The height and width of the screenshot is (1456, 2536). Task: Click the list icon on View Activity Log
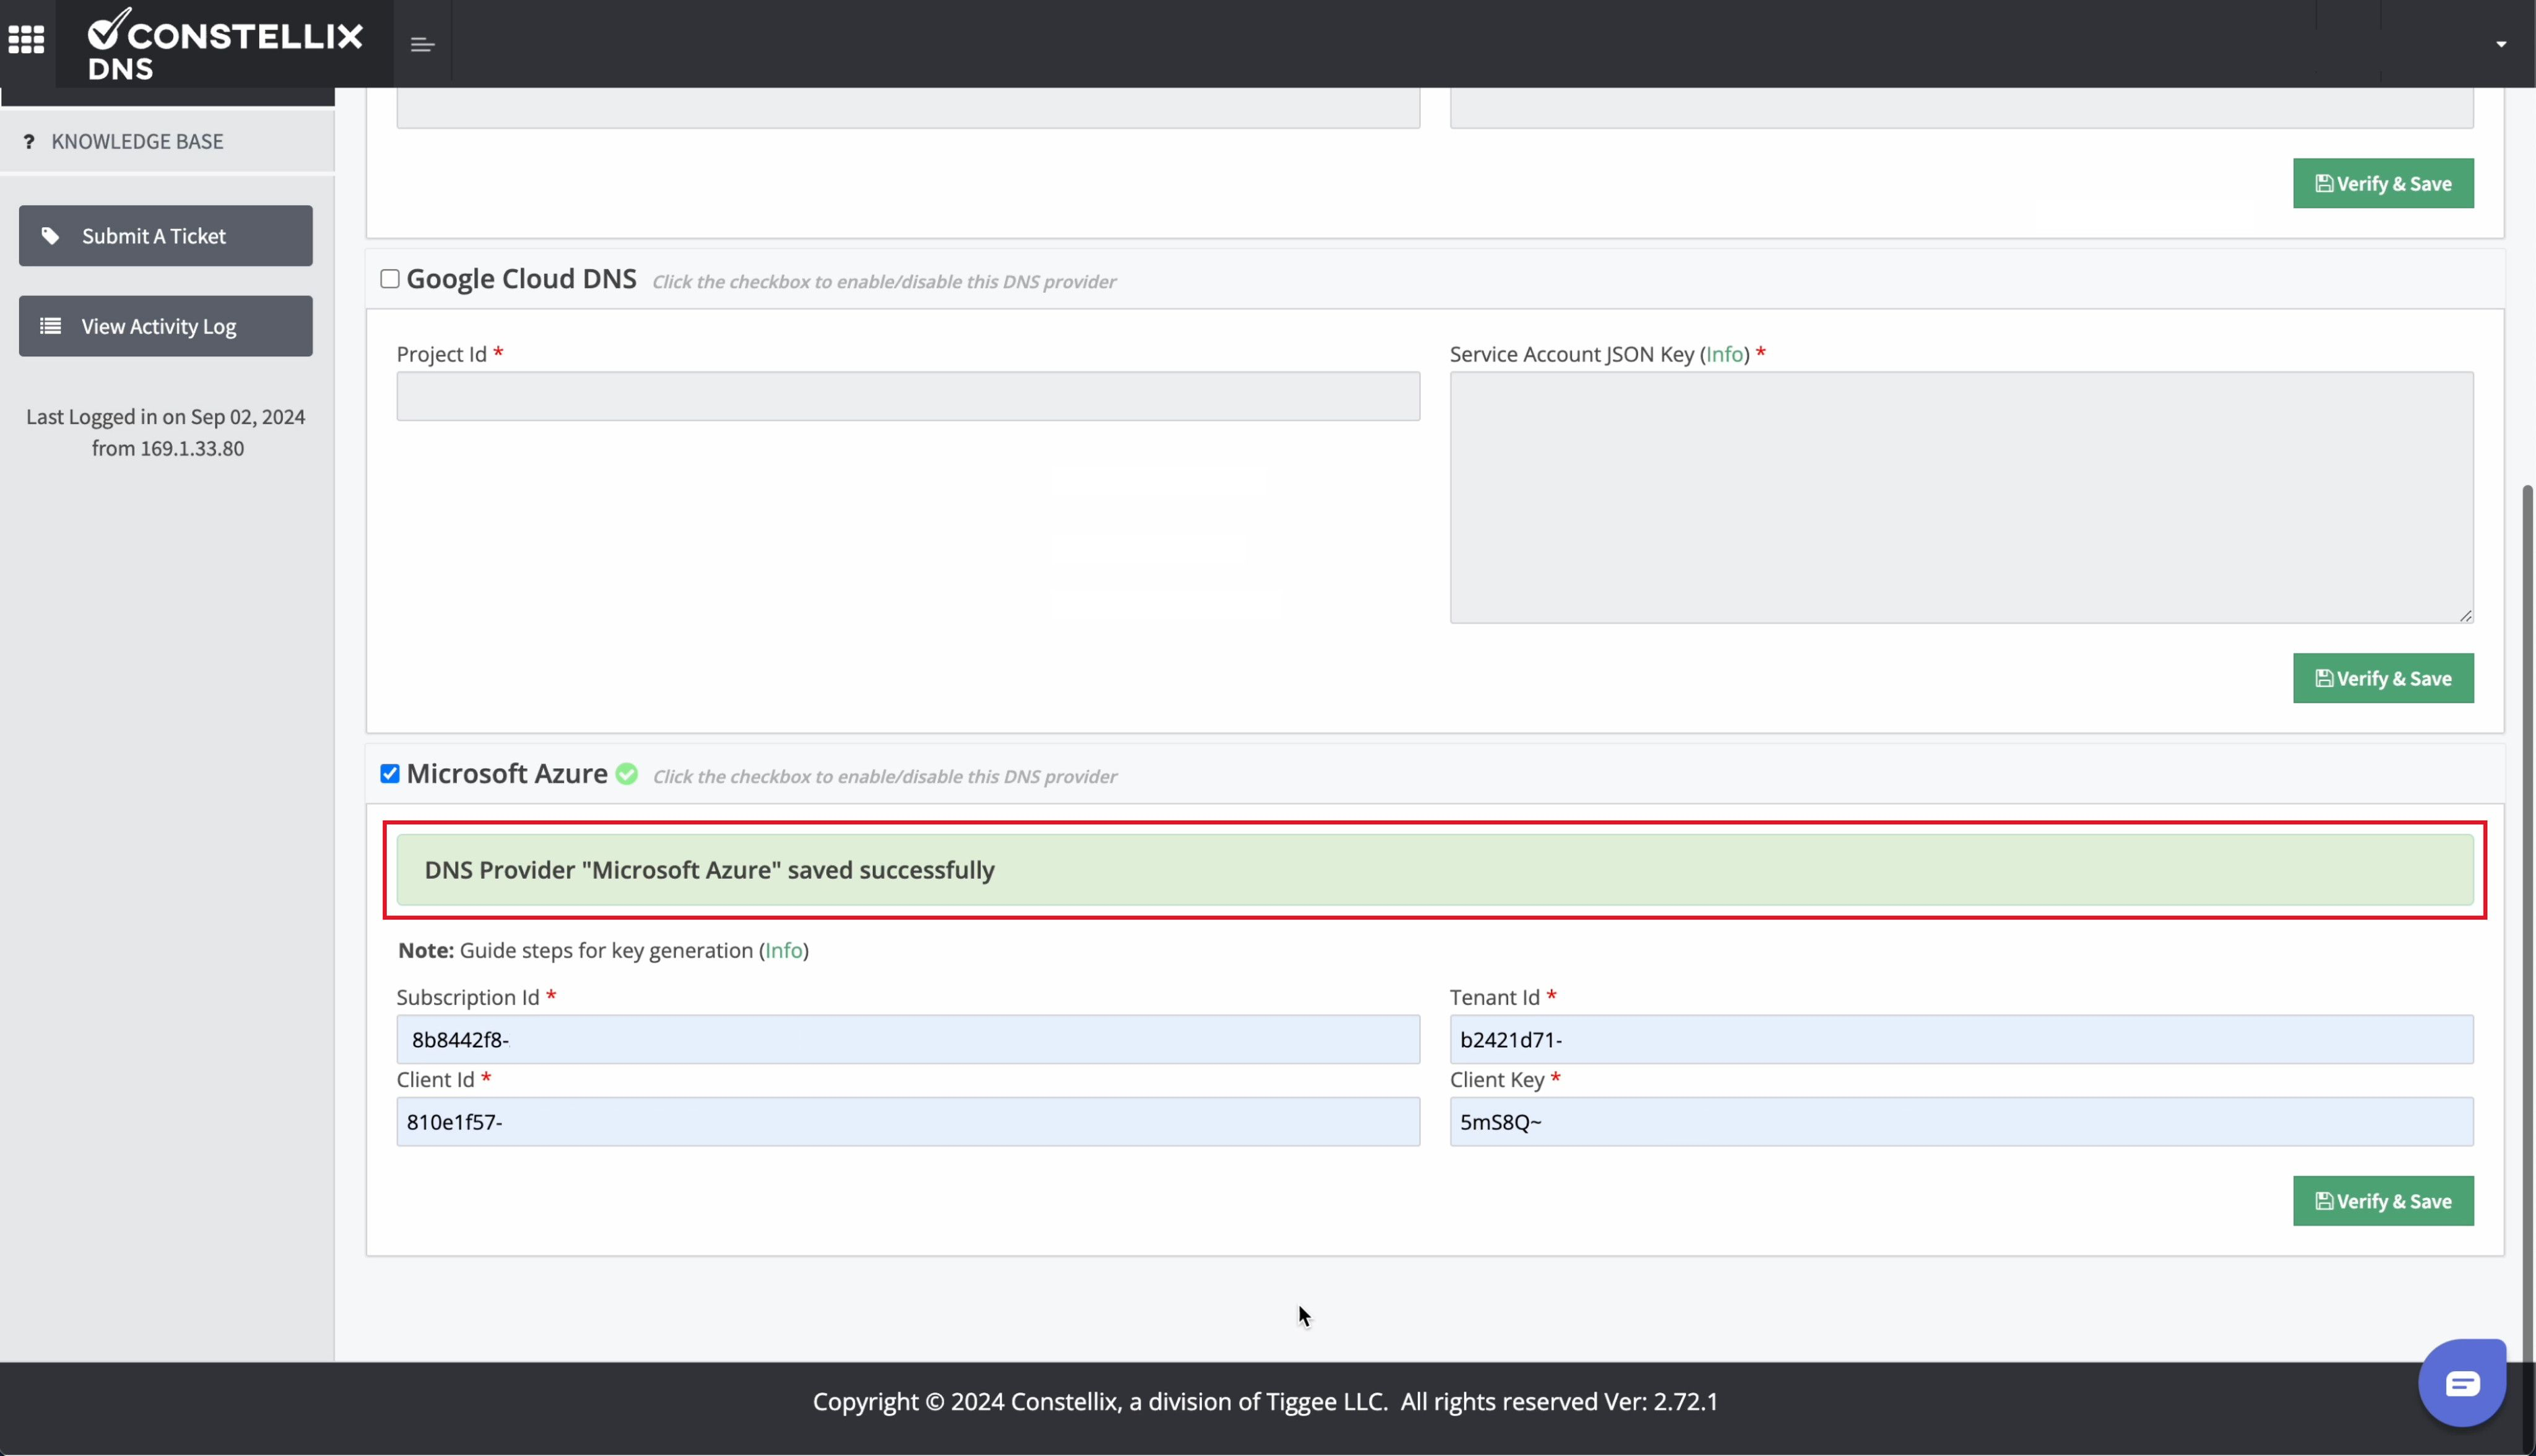point(50,326)
